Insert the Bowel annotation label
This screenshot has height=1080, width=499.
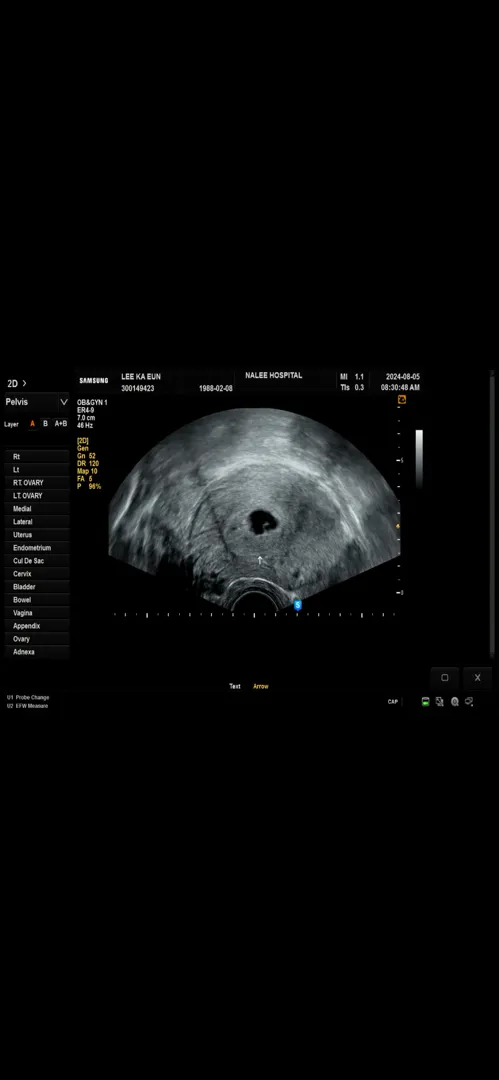pyautogui.click(x=37, y=600)
